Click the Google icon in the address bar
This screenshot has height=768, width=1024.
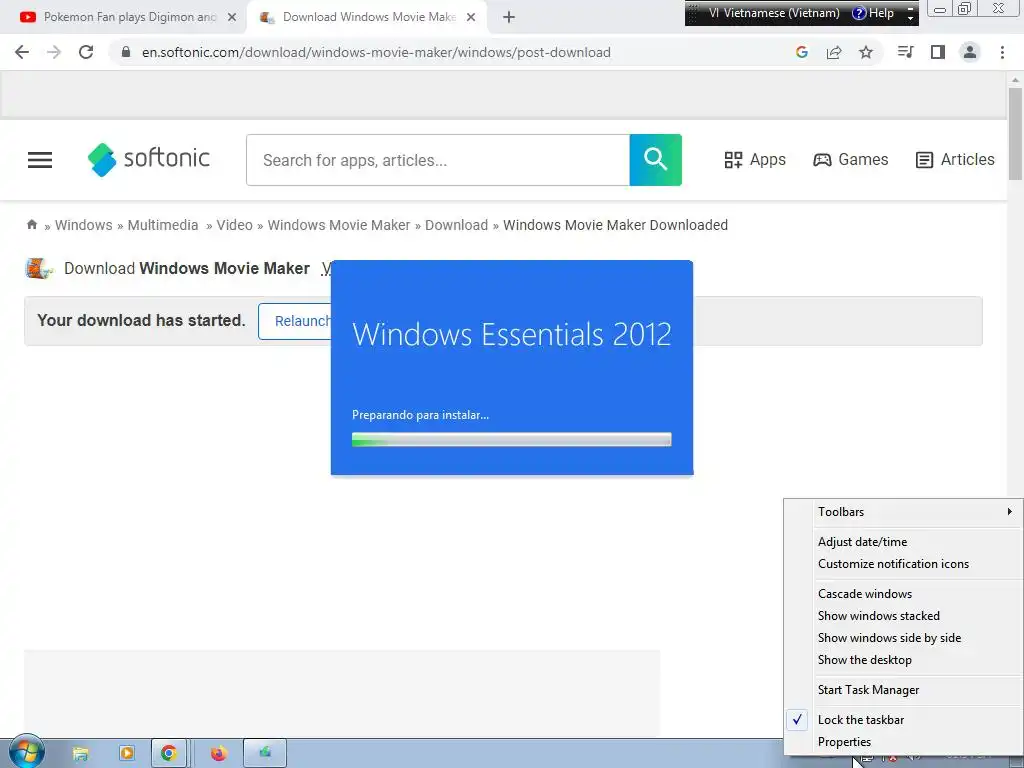pos(802,52)
